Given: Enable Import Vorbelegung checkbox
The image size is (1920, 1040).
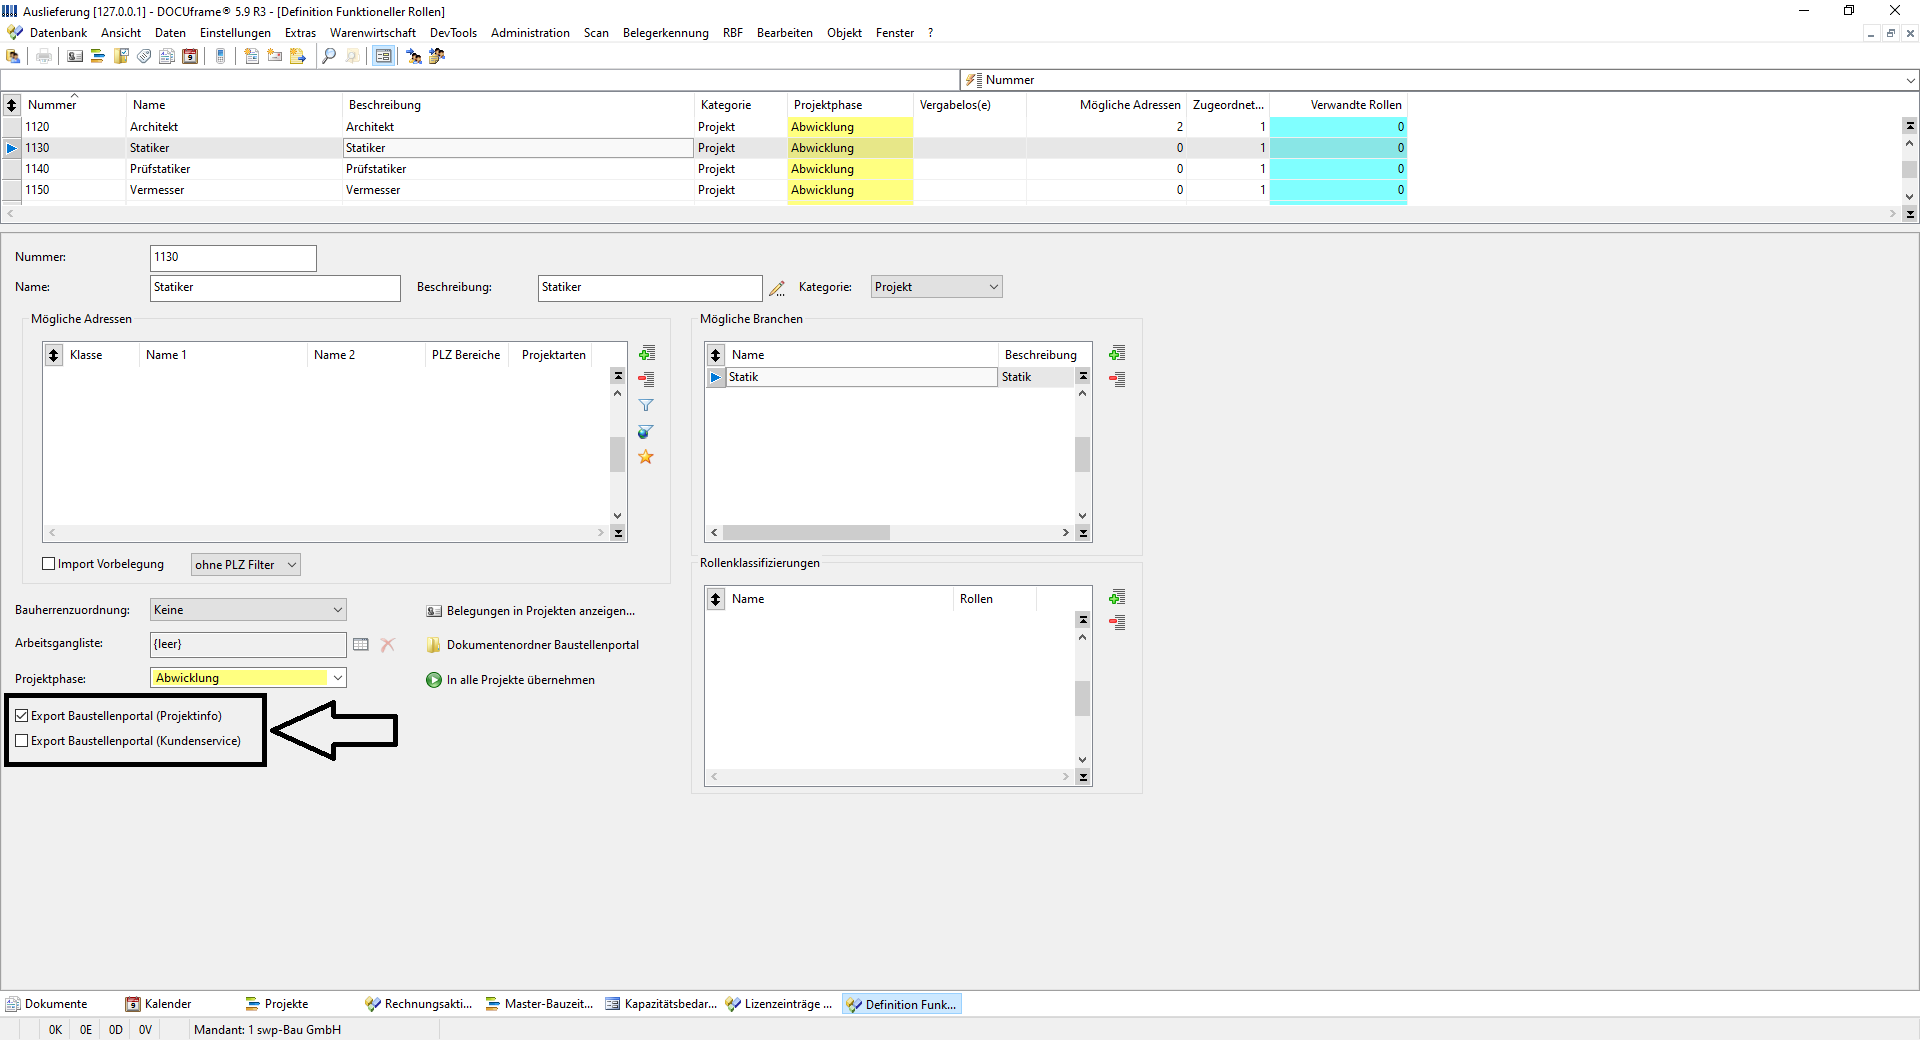Looking at the screenshot, I should [48, 564].
